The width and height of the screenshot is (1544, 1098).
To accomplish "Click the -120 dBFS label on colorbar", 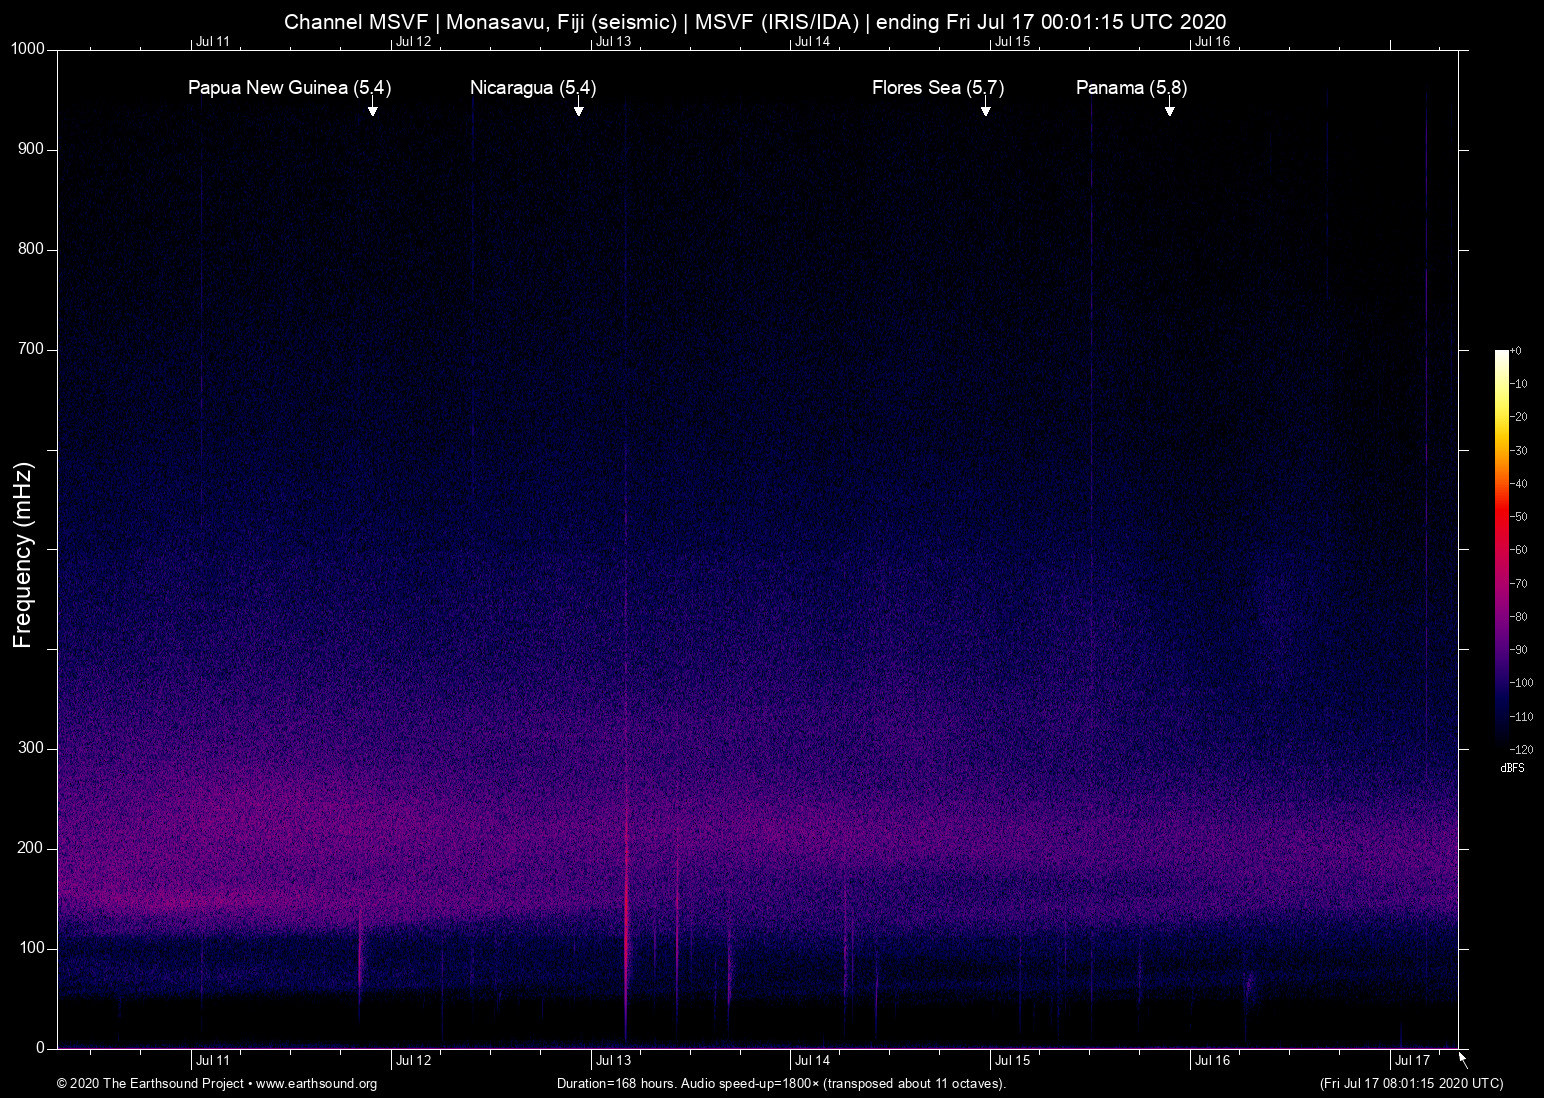I will click(x=1520, y=749).
